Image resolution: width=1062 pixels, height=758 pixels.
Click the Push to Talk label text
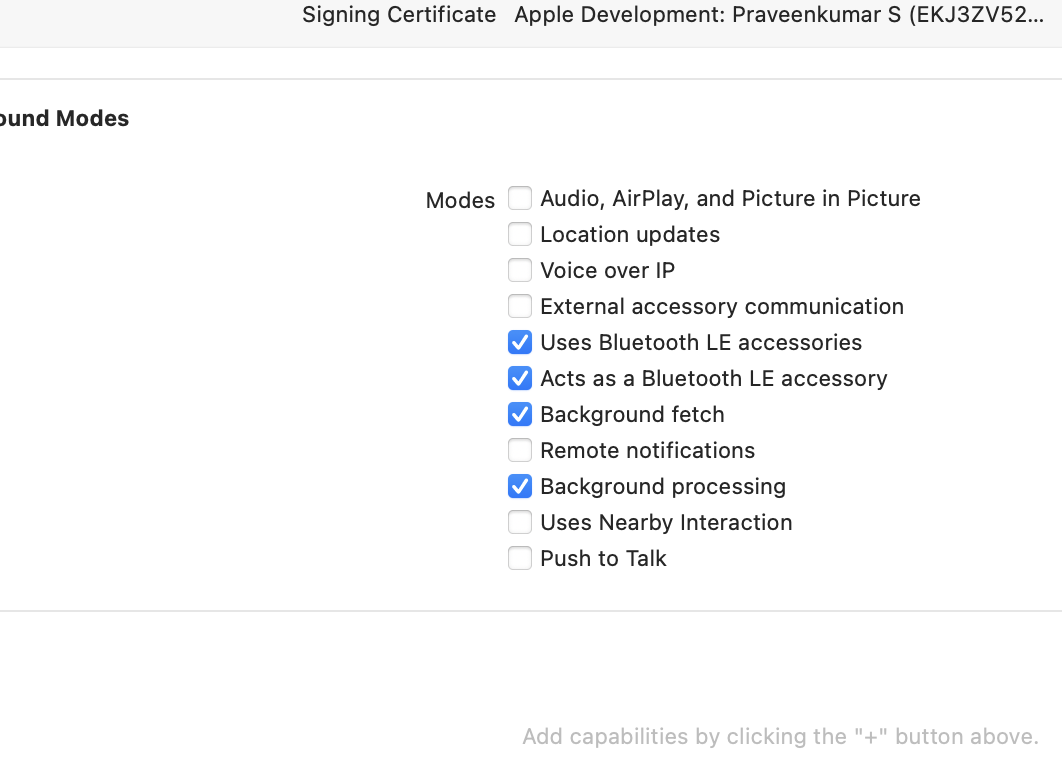(603, 558)
